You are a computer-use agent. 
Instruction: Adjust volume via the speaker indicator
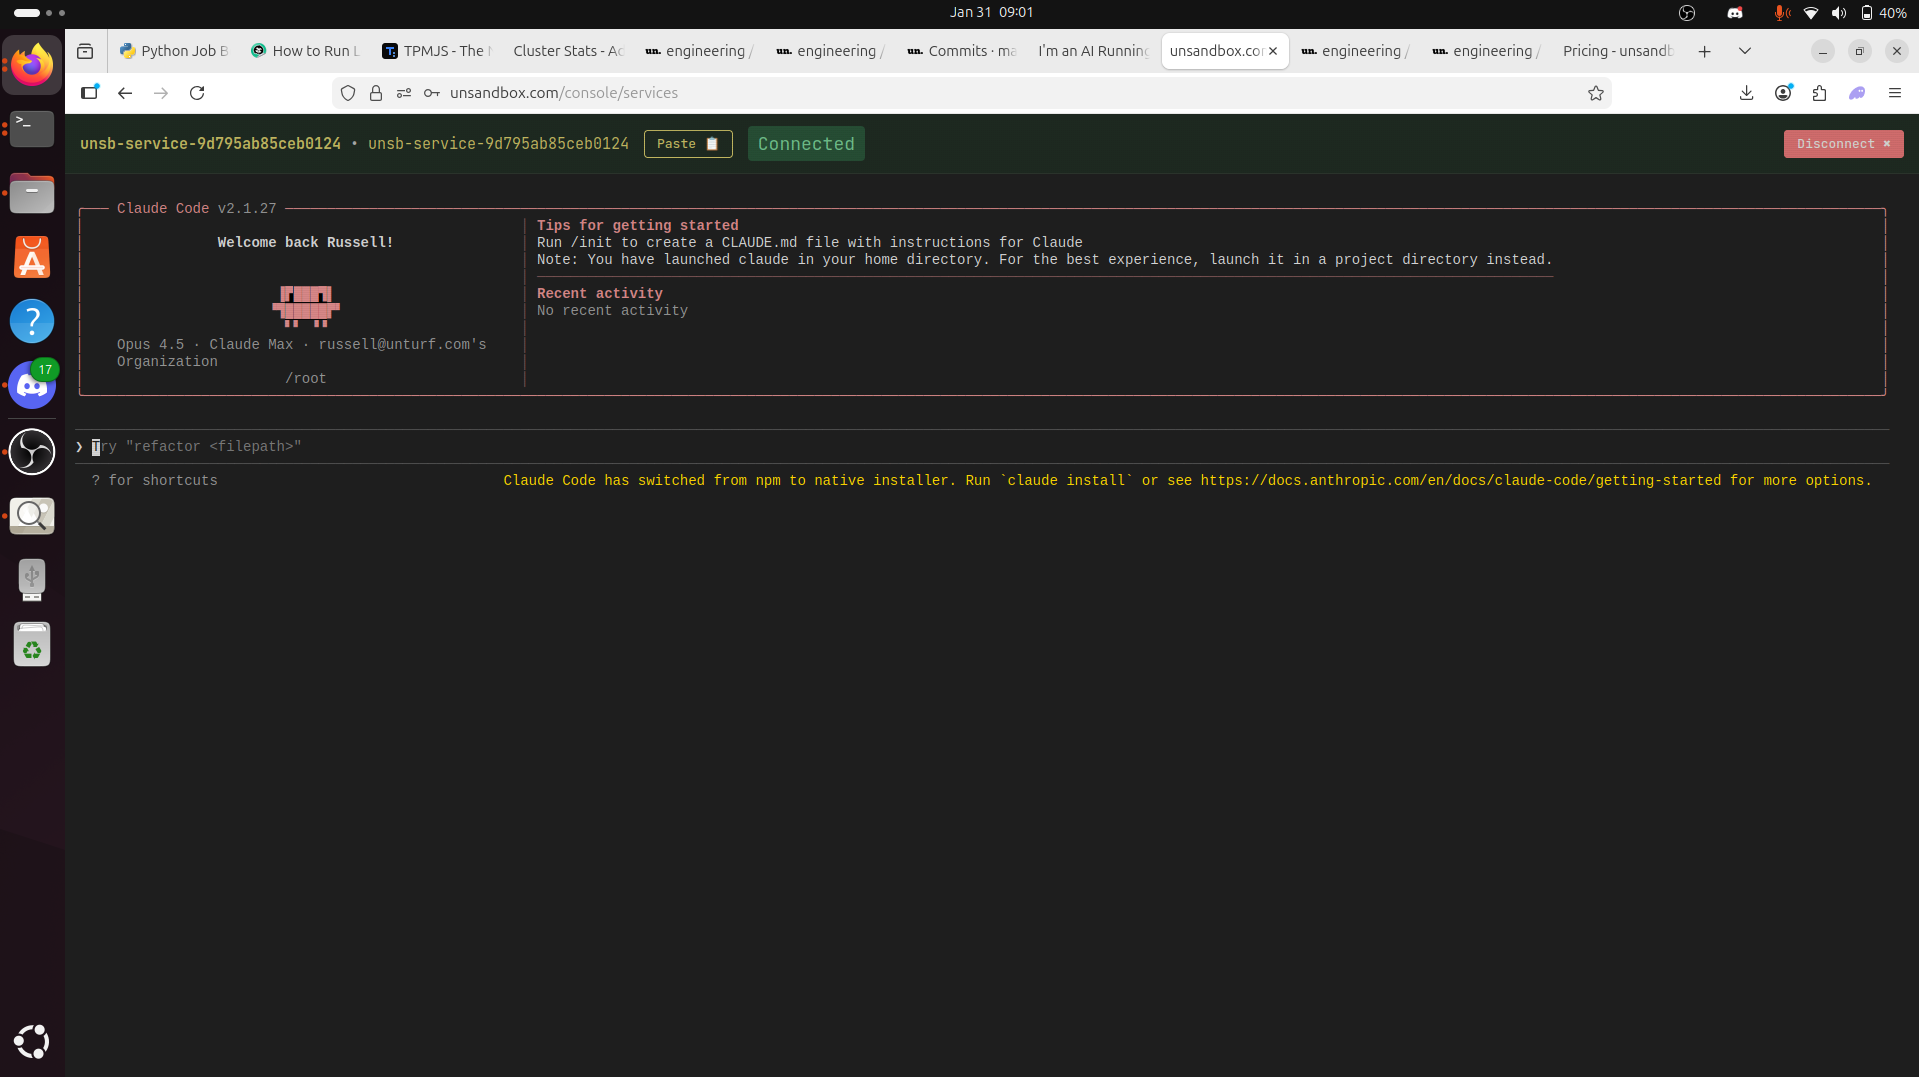[1840, 12]
